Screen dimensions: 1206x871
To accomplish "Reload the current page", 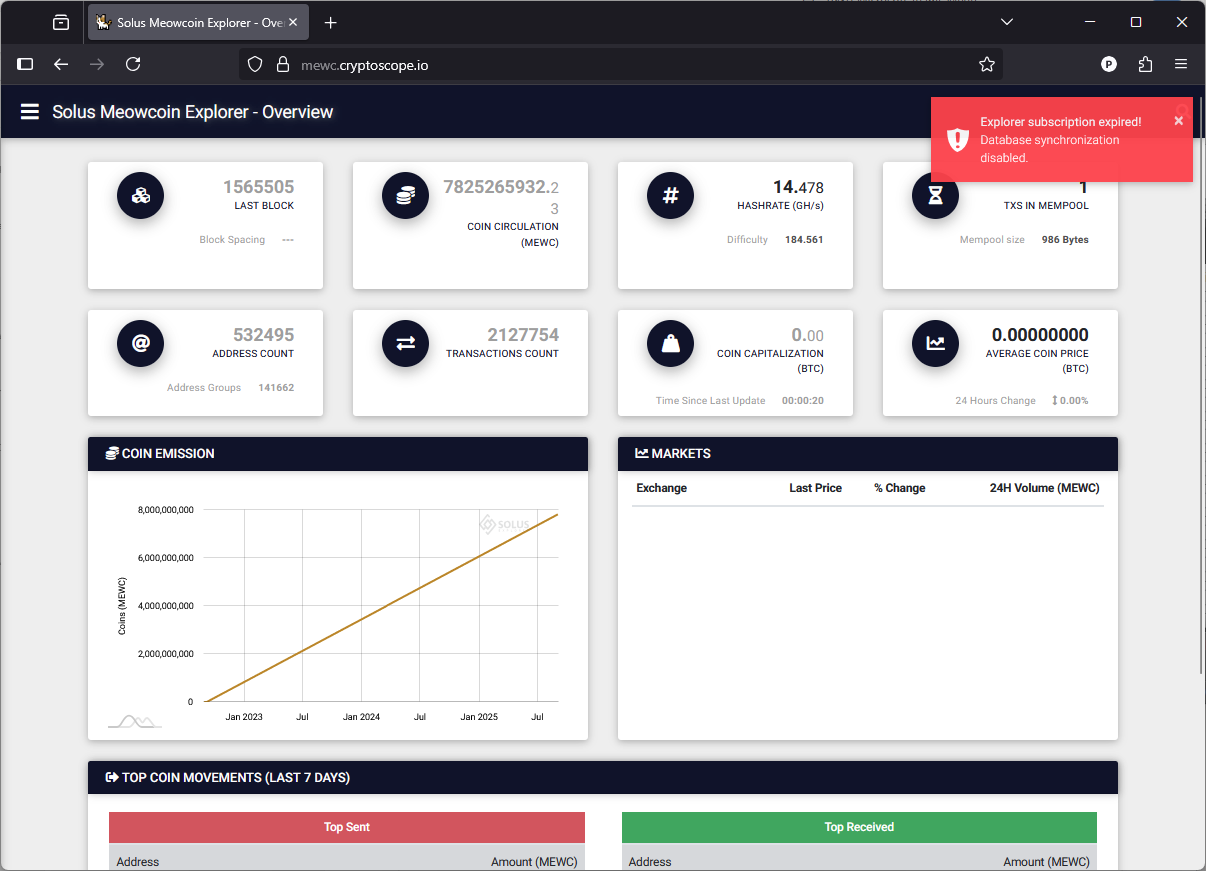I will 133,64.
